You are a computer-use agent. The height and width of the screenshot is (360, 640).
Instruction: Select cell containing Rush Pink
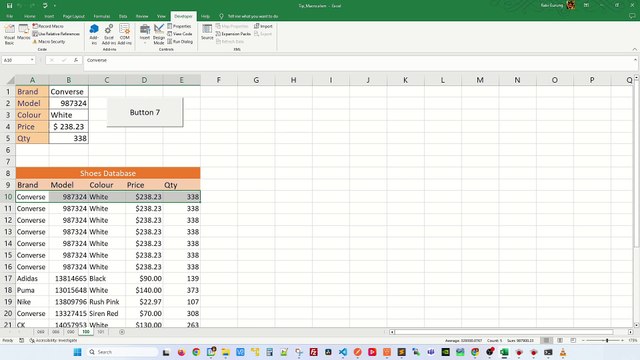[107, 302]
